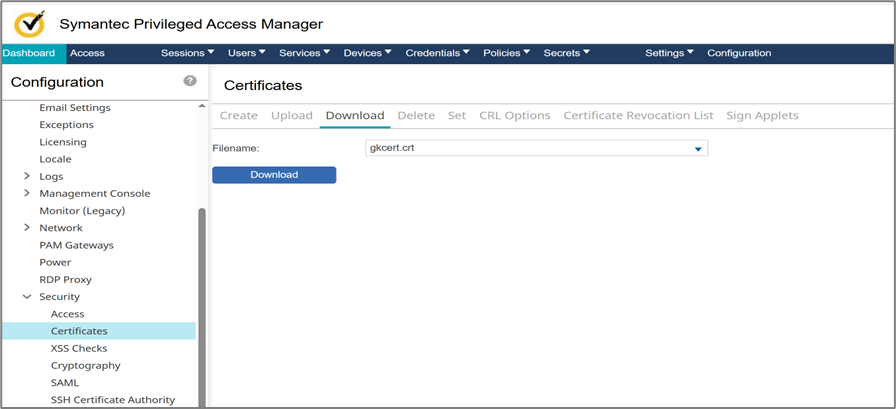Viewport: 896px width, 409px height.
Task: Expand the Network tree node
Action: [27, 228]
